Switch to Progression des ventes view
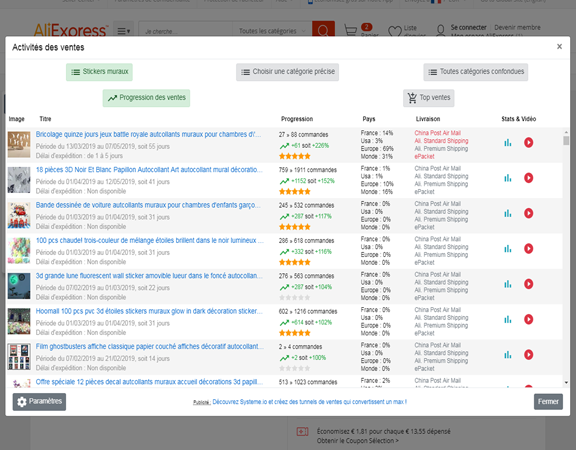This screenshot has width=576, height=450. [x=146, y=98]
